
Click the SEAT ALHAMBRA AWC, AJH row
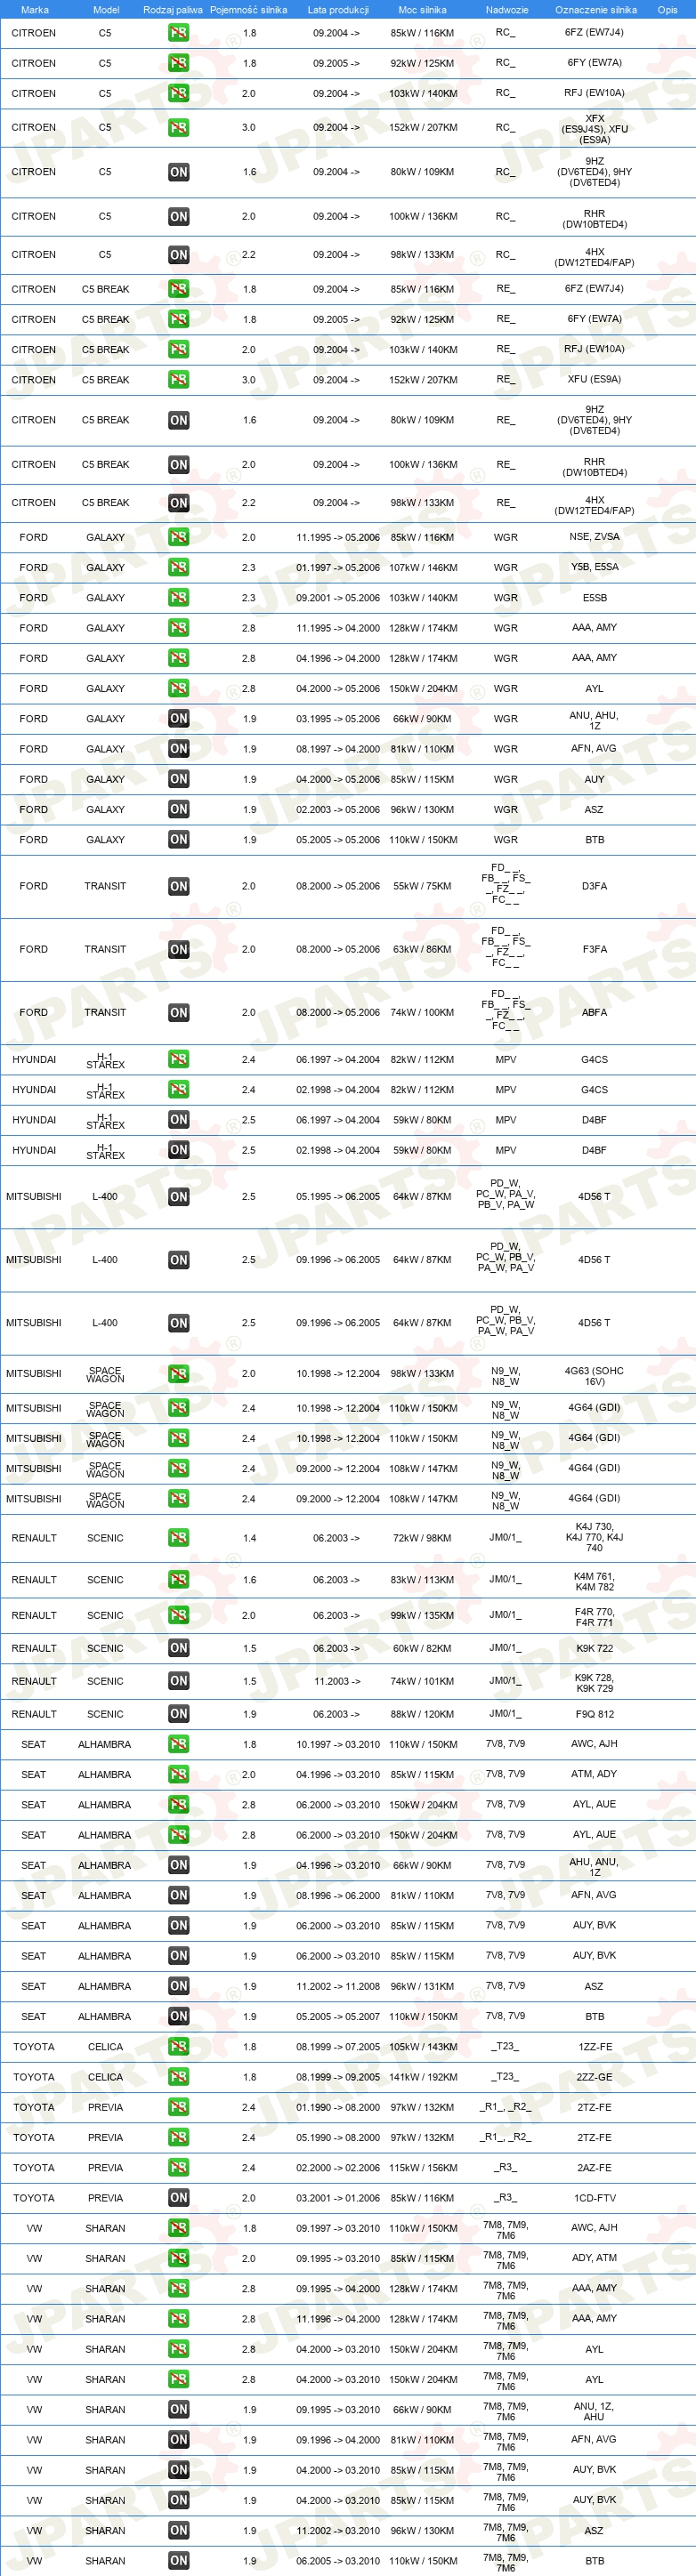348,1744
